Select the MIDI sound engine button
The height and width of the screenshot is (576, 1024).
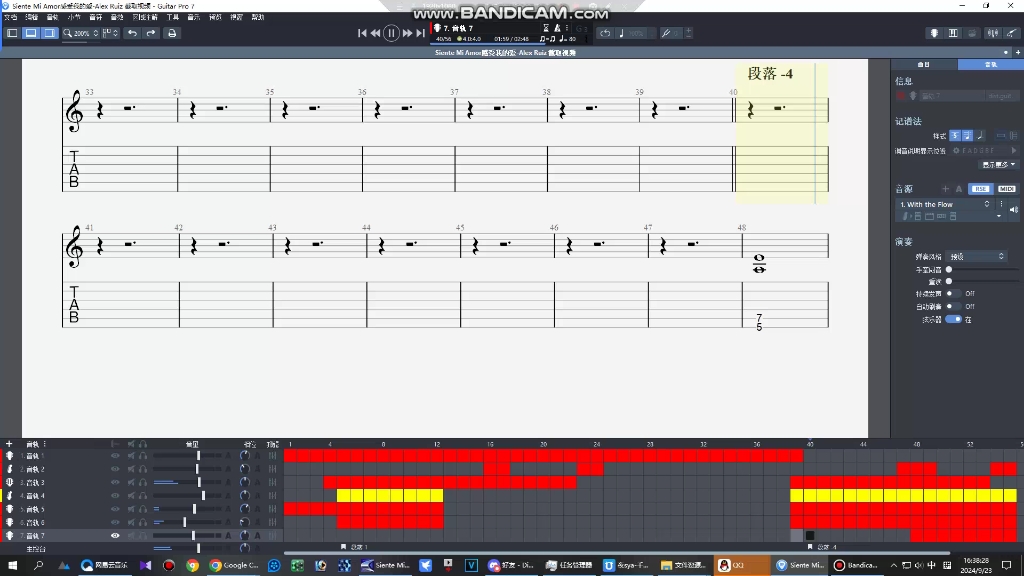coord(1006,189)
